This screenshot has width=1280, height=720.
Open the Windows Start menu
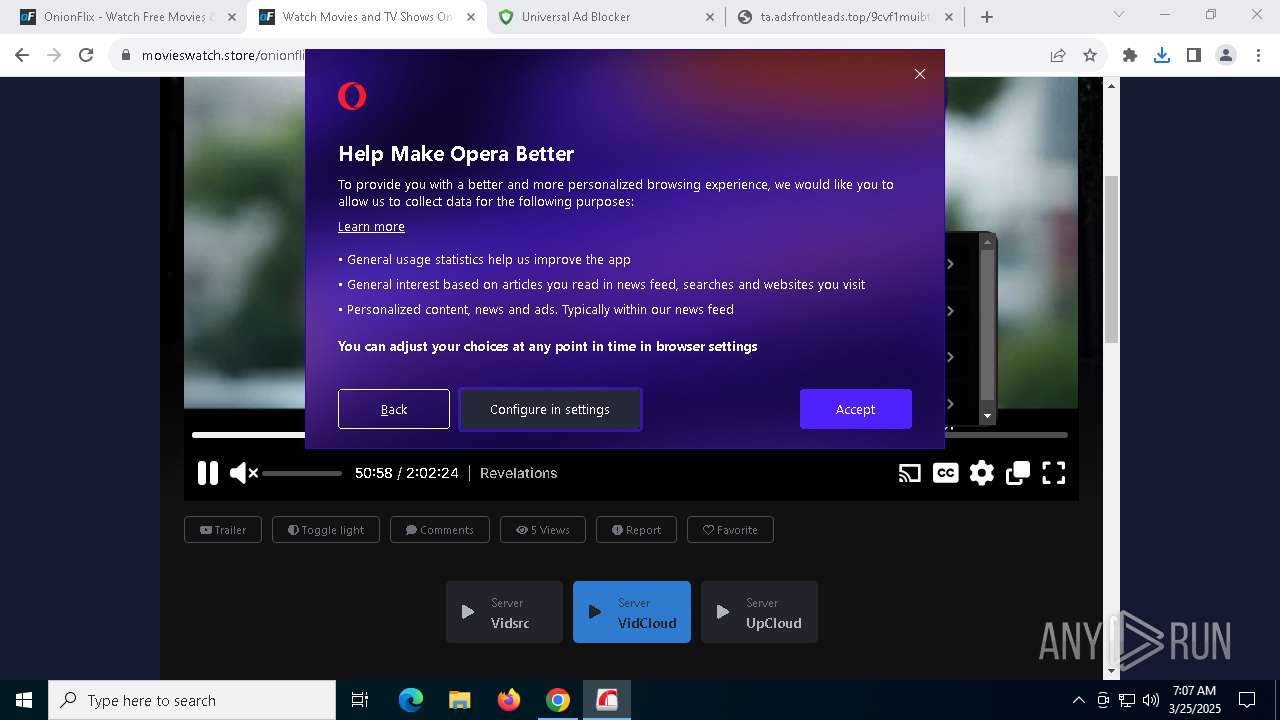click(x=24, y=700)
